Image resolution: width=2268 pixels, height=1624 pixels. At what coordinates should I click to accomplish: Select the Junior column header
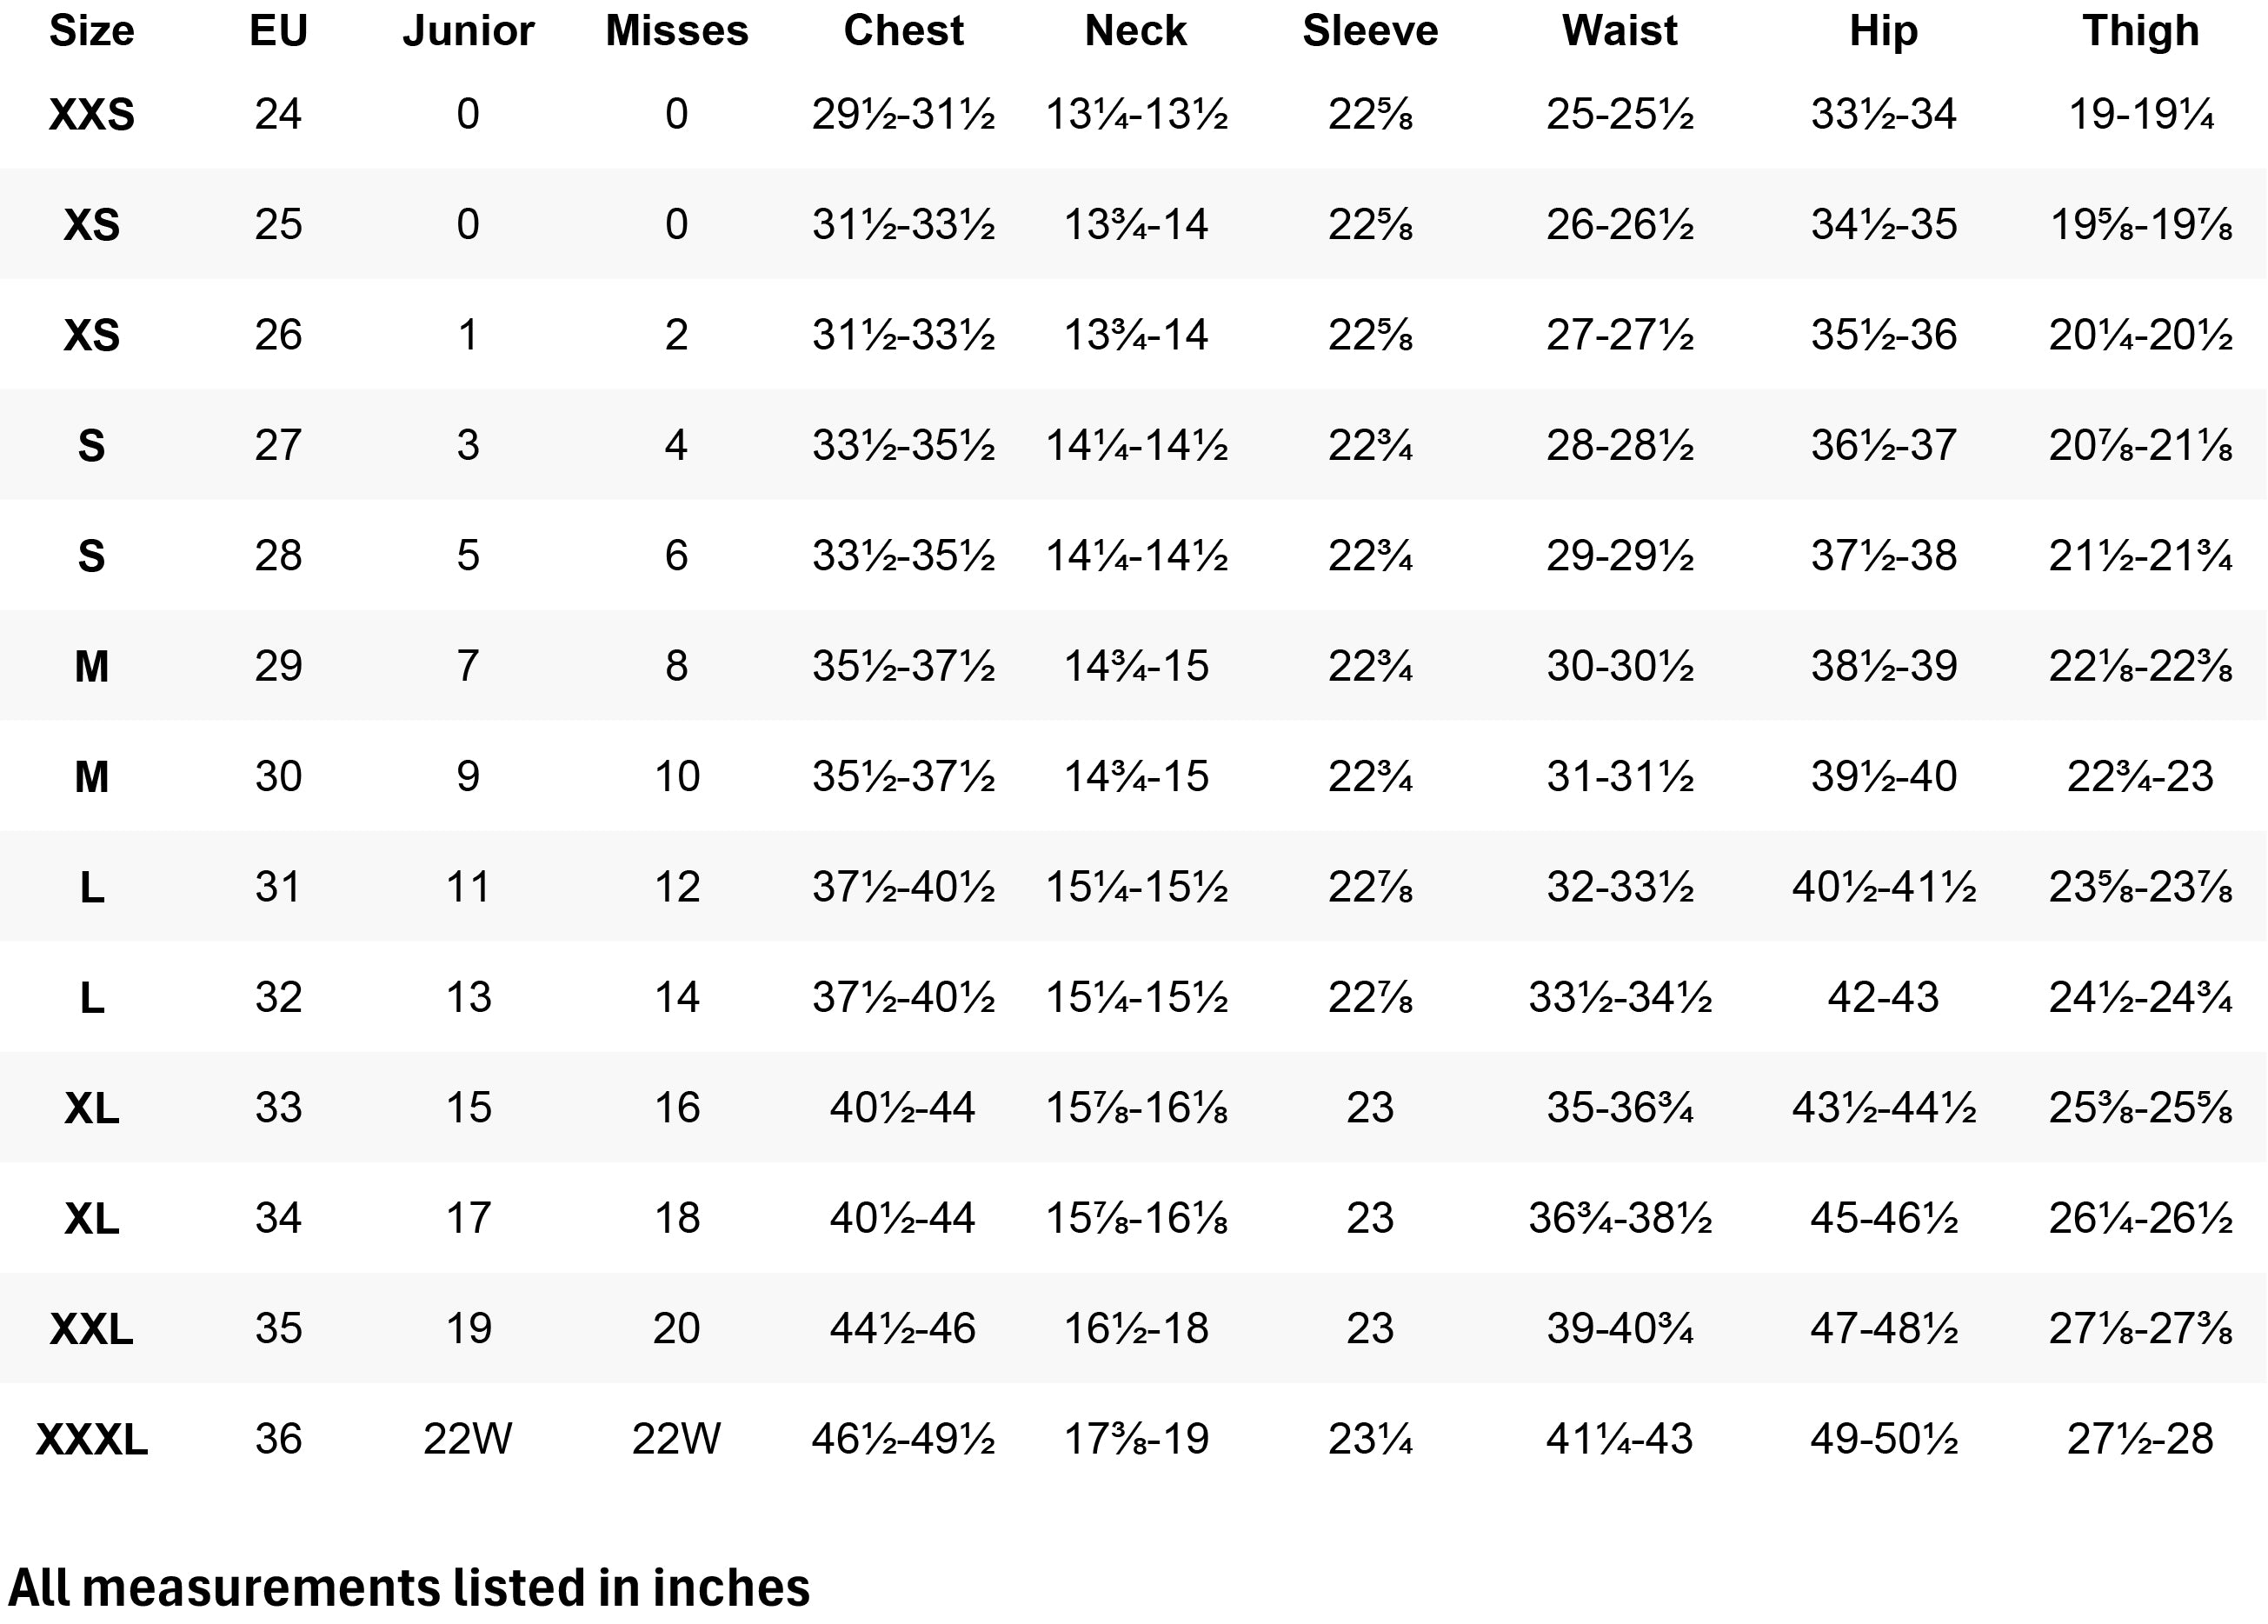[468, 31]
